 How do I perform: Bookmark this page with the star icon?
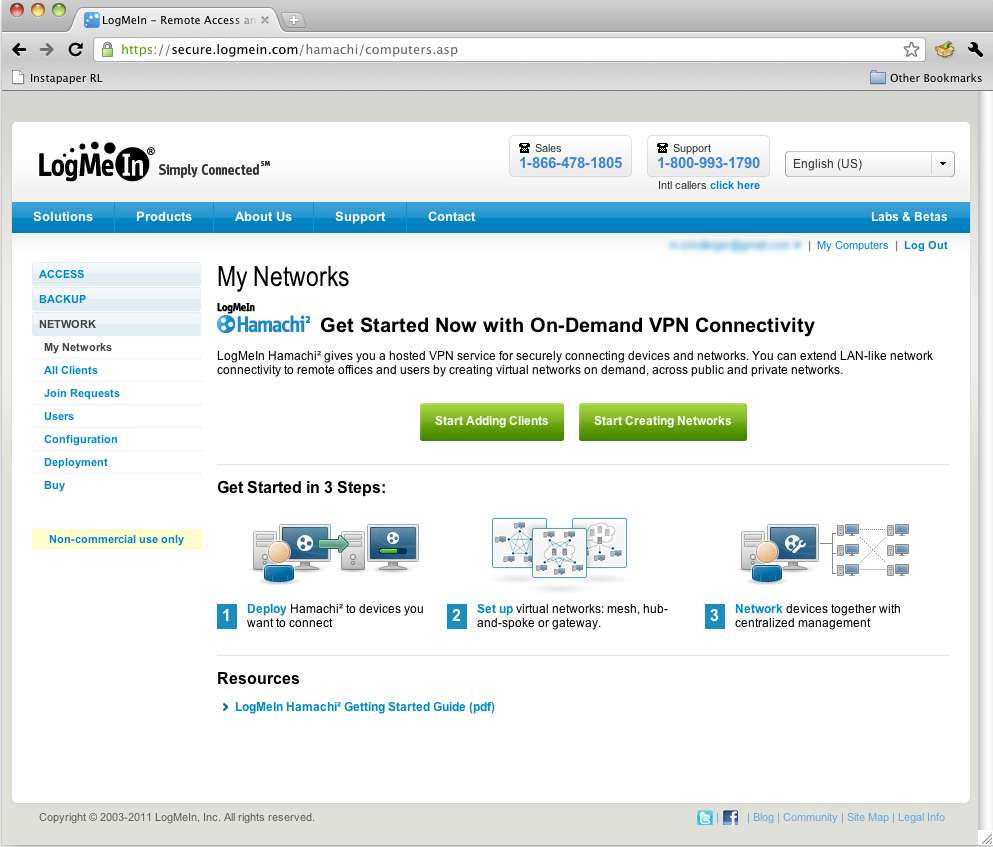(x=911, y=49)
